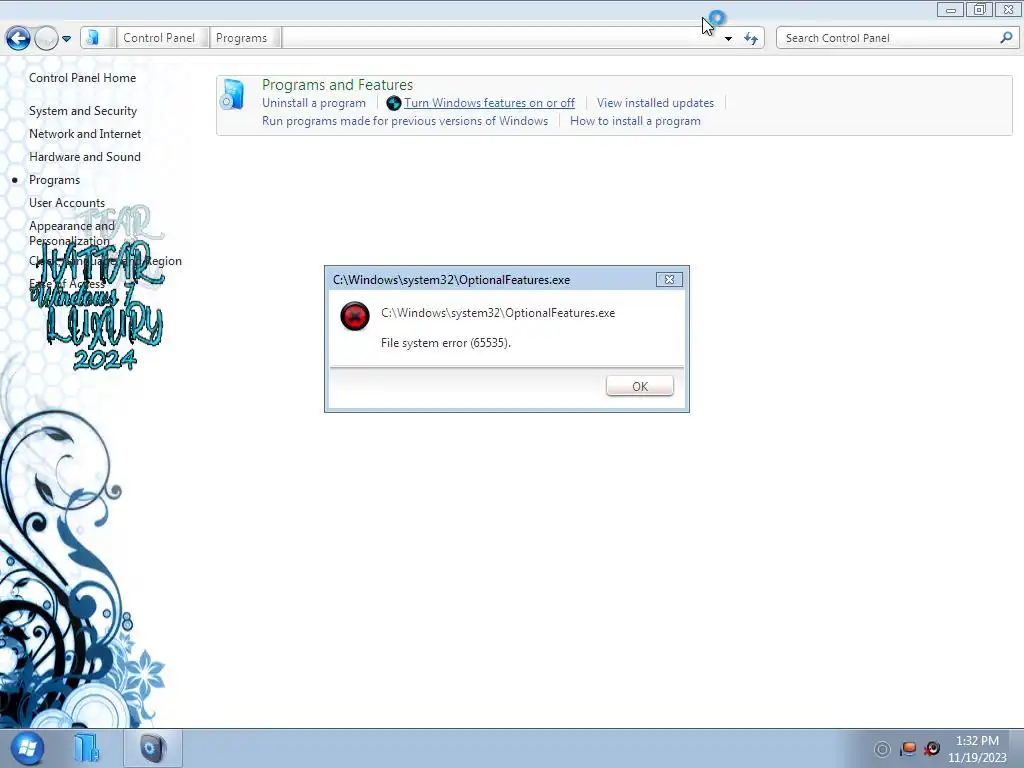Select the active Control Panel taskbar button

pos(153,748)
